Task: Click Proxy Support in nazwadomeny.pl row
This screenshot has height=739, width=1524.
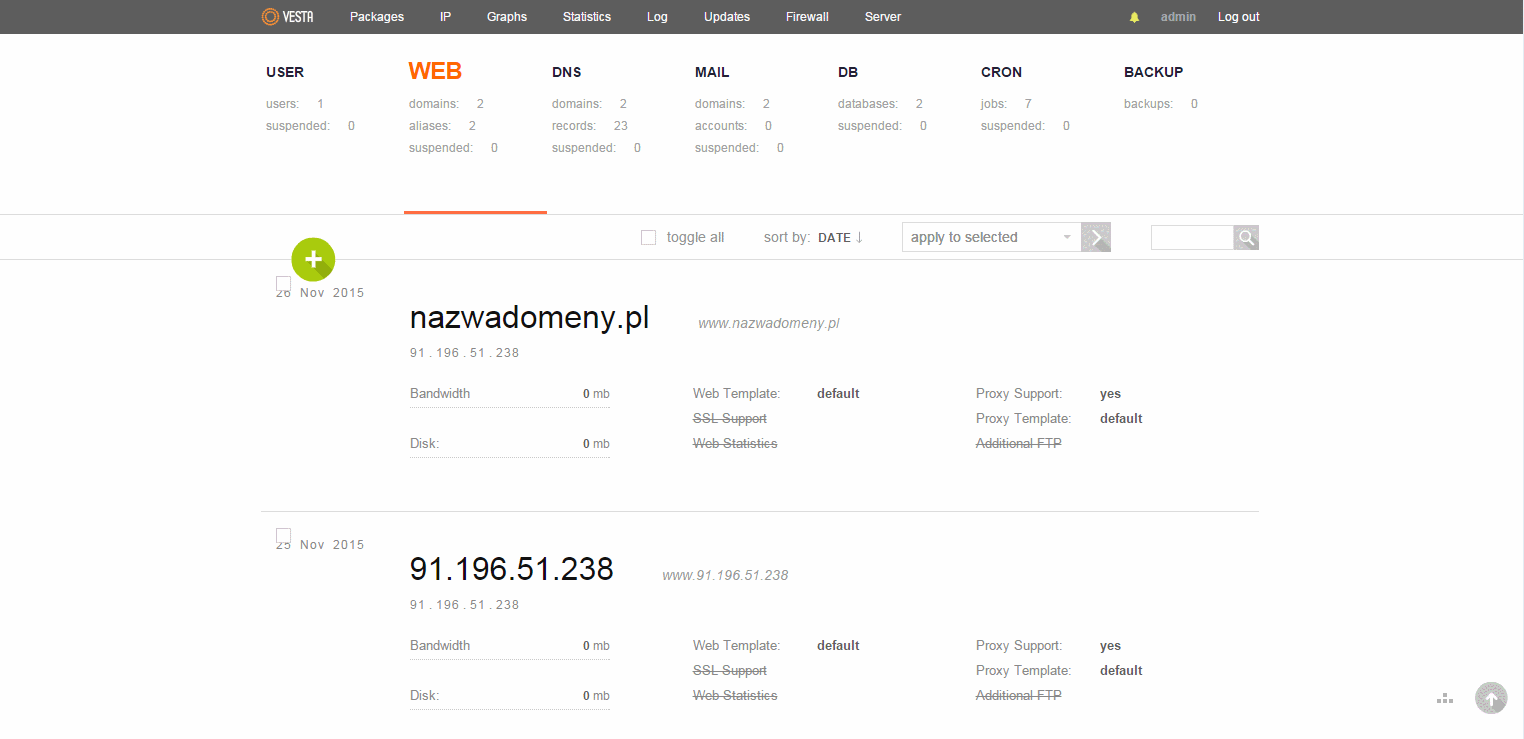Action: coord(1019,393)
